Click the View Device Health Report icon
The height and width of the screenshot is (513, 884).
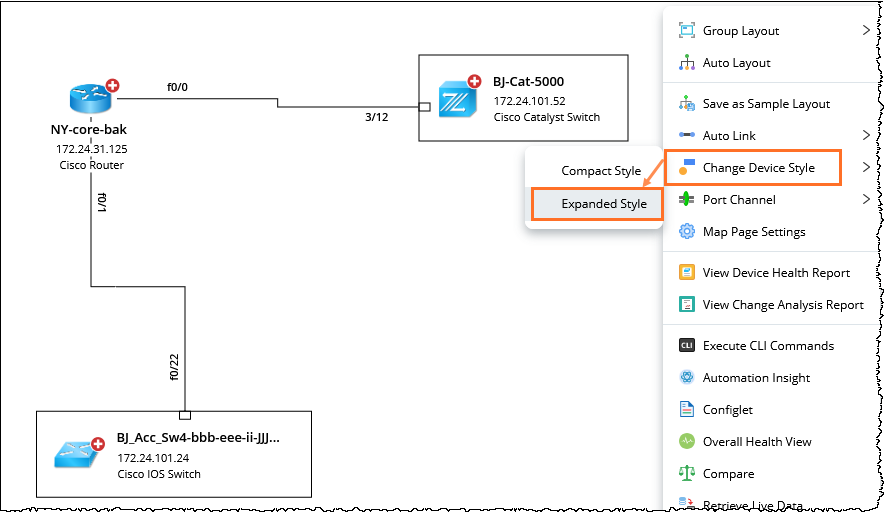tap(687, 273)
